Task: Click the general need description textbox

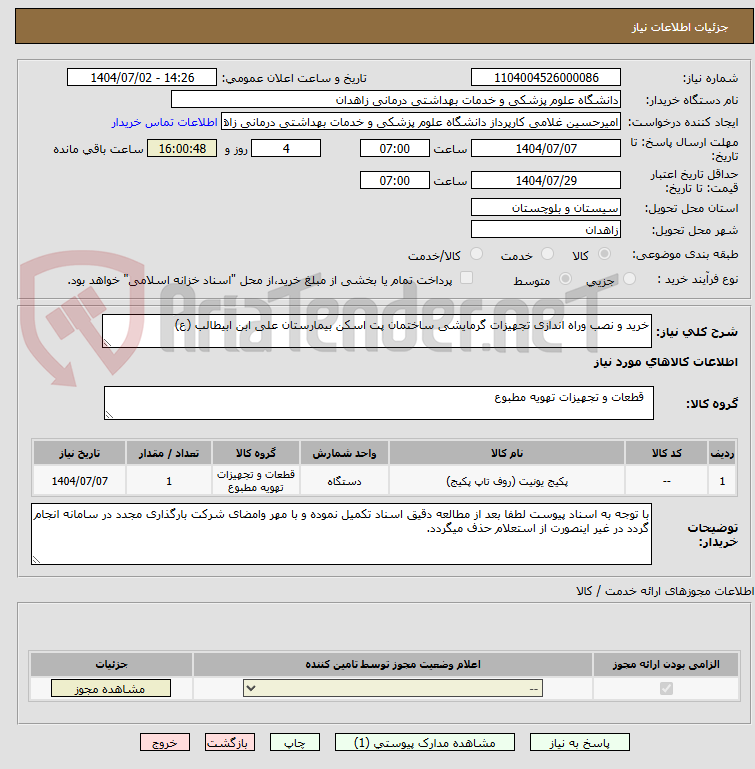Action: point(377,331)
